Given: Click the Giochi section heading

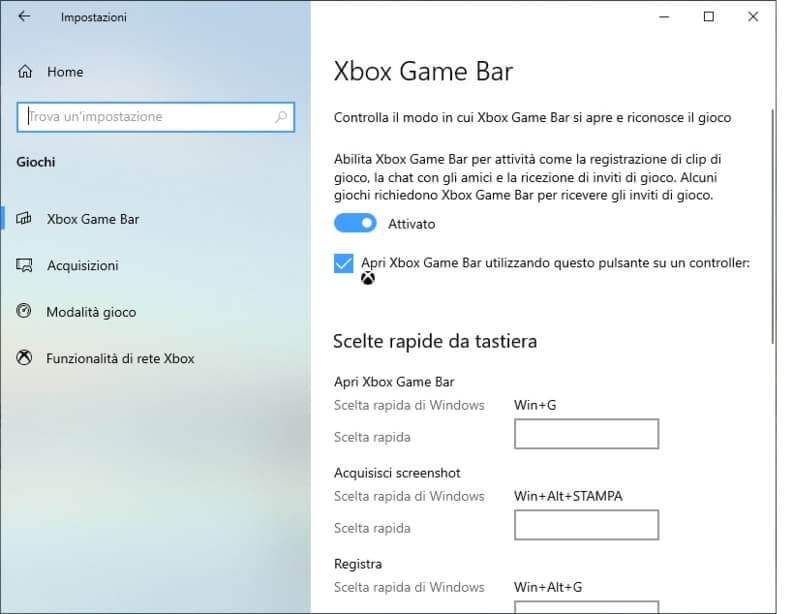Looking at the screenshot, I should [35, 162].
